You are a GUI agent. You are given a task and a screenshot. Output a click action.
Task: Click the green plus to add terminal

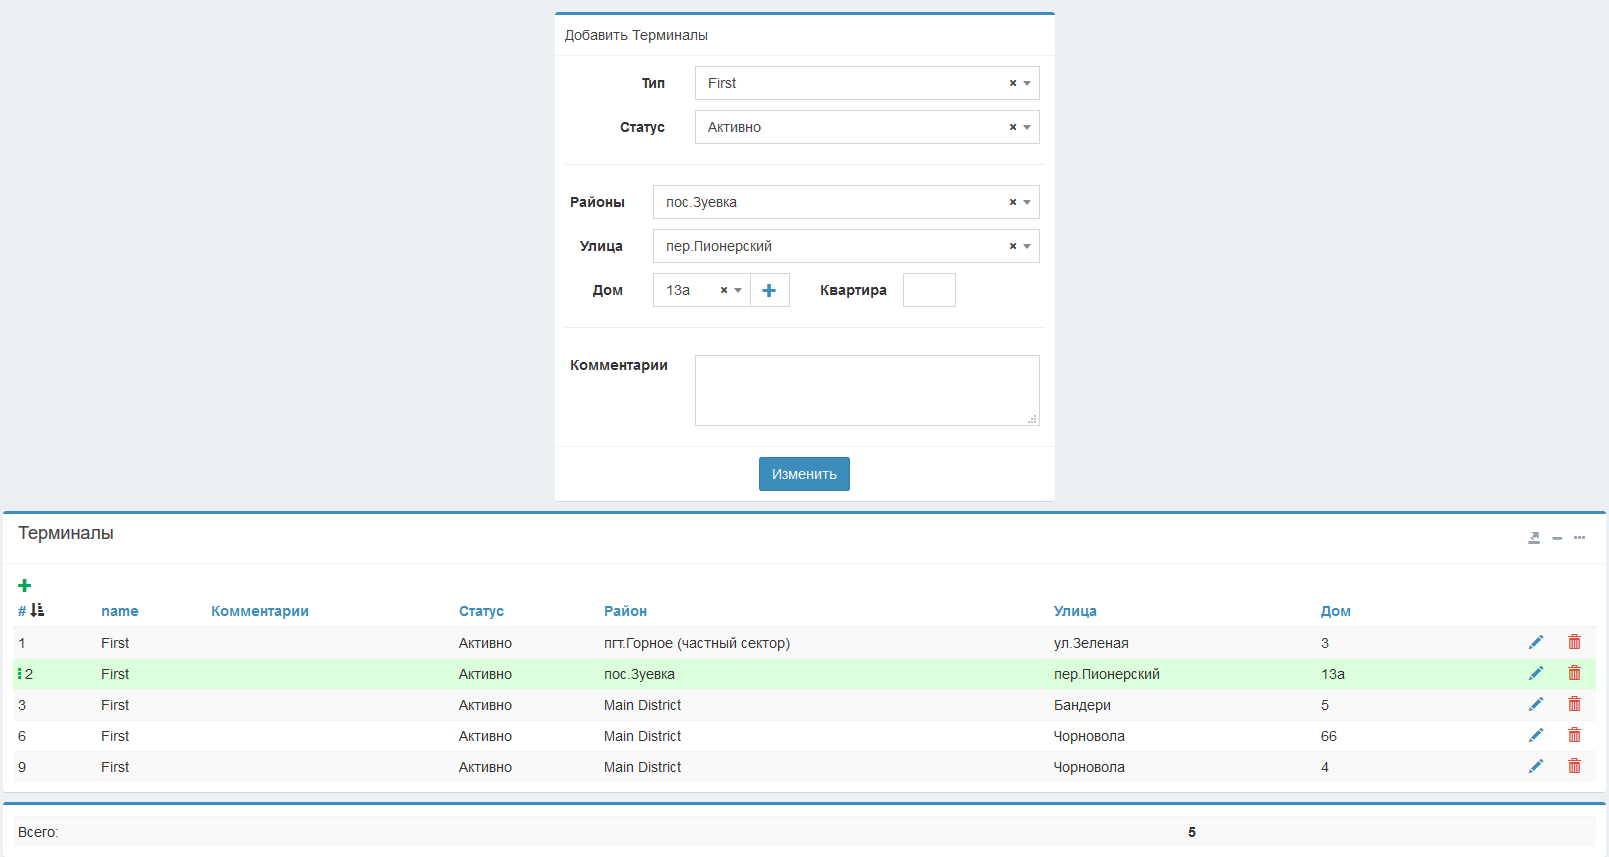(25, 586)
